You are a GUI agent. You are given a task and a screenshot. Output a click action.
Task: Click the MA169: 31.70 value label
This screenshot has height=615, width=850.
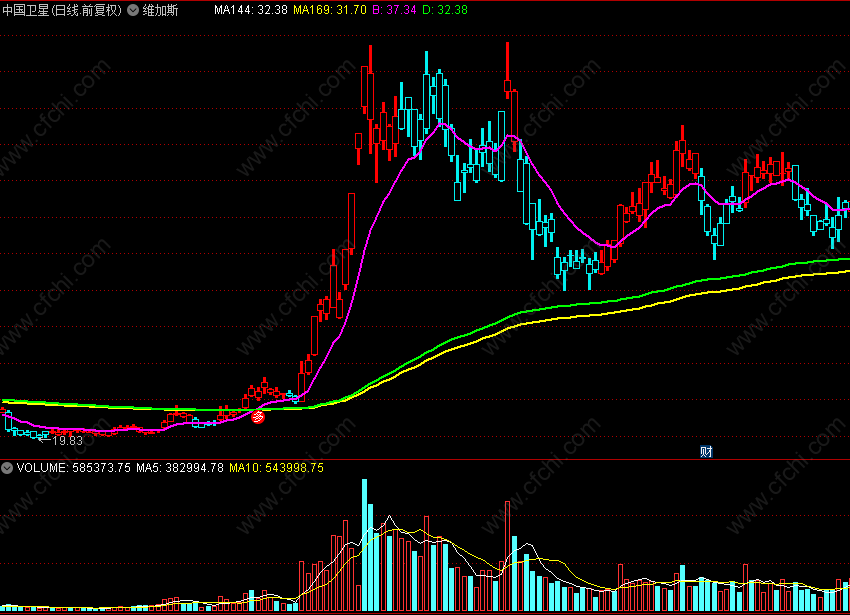(x=330, y=10)
